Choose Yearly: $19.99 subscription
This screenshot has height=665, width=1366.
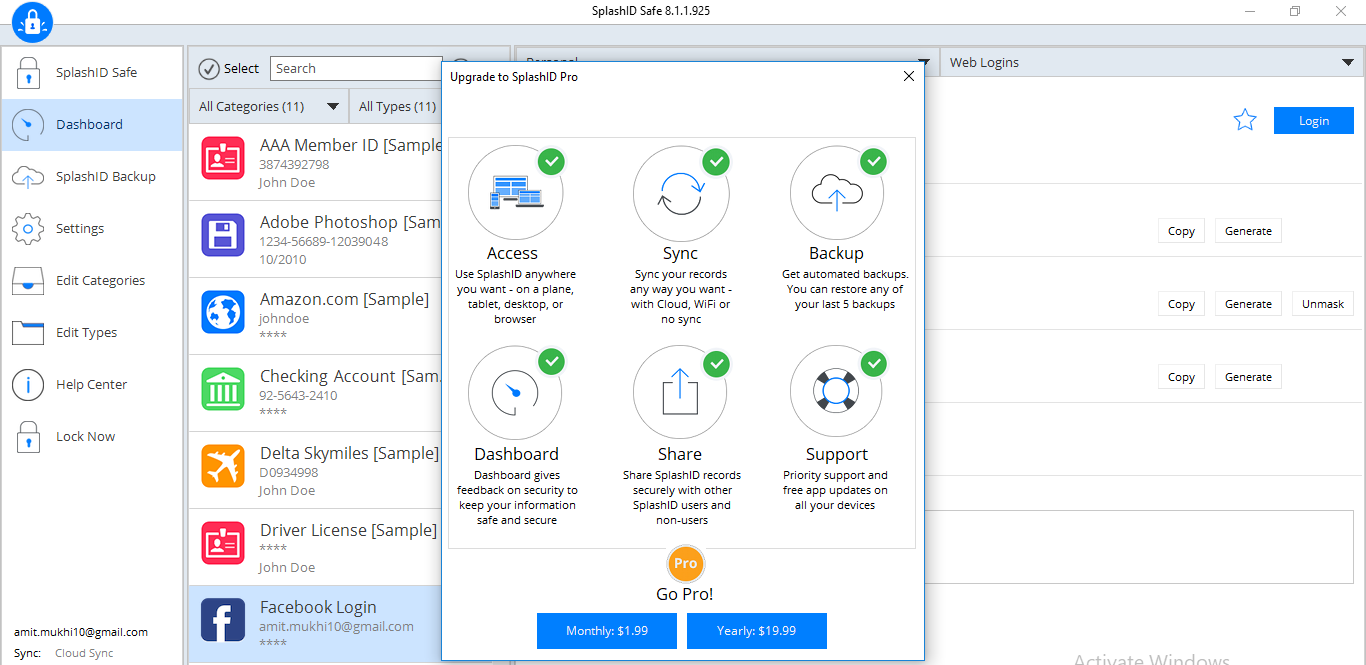pos(757,631)
